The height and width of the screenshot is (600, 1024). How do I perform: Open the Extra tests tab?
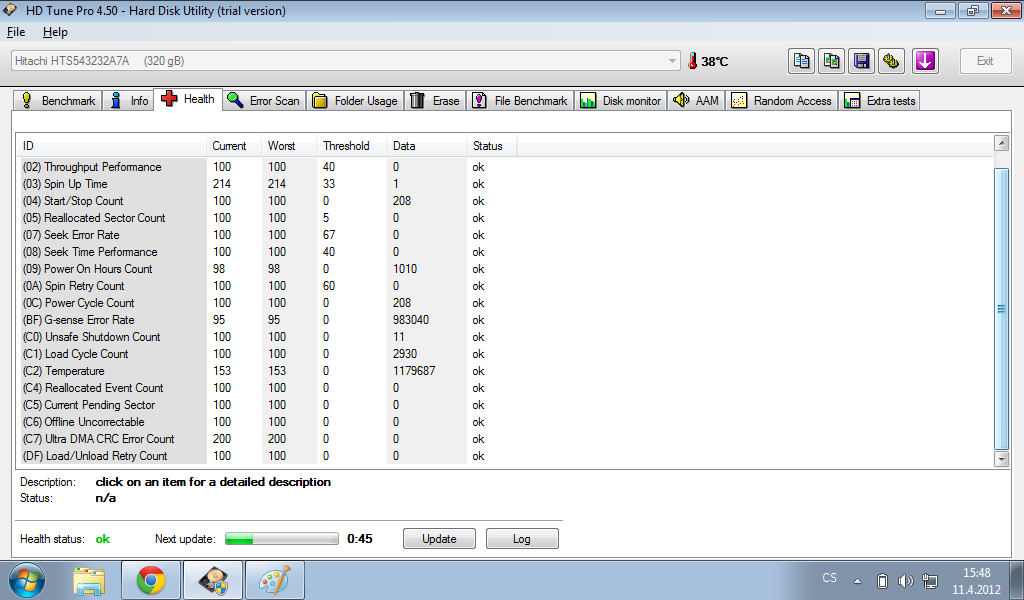coord(880,101)
